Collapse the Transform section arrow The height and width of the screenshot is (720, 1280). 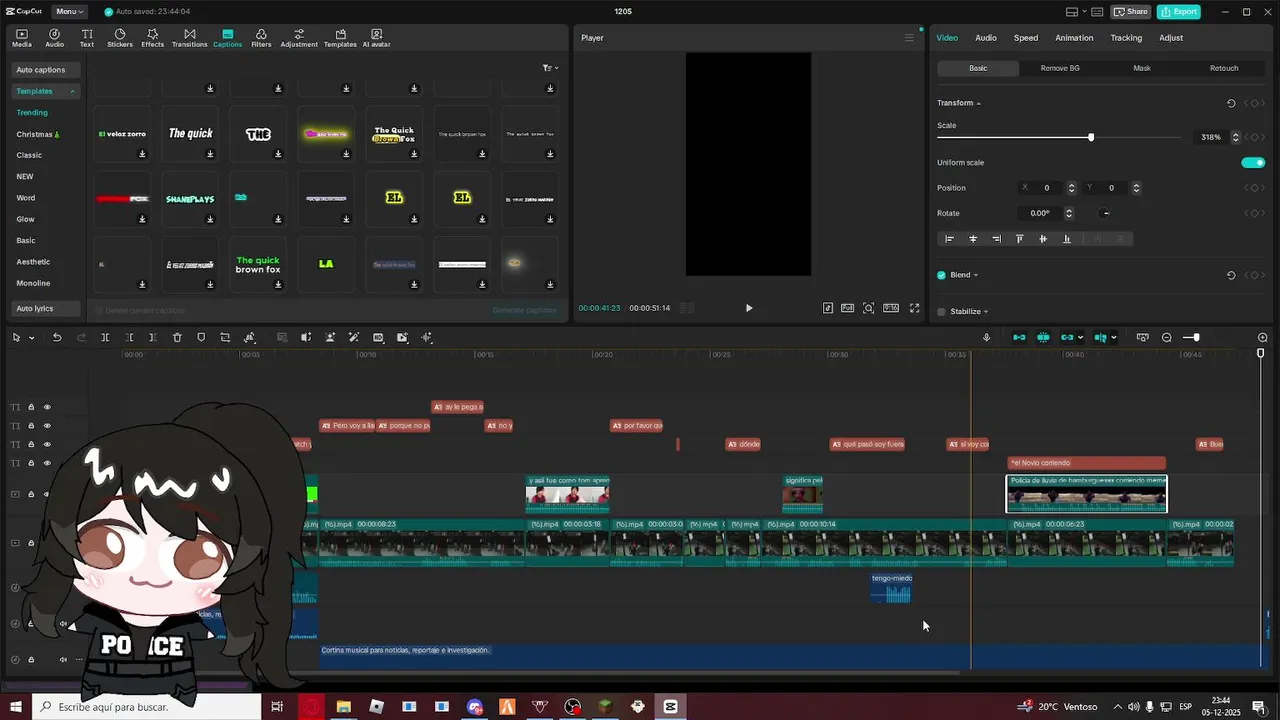point(978,104)
